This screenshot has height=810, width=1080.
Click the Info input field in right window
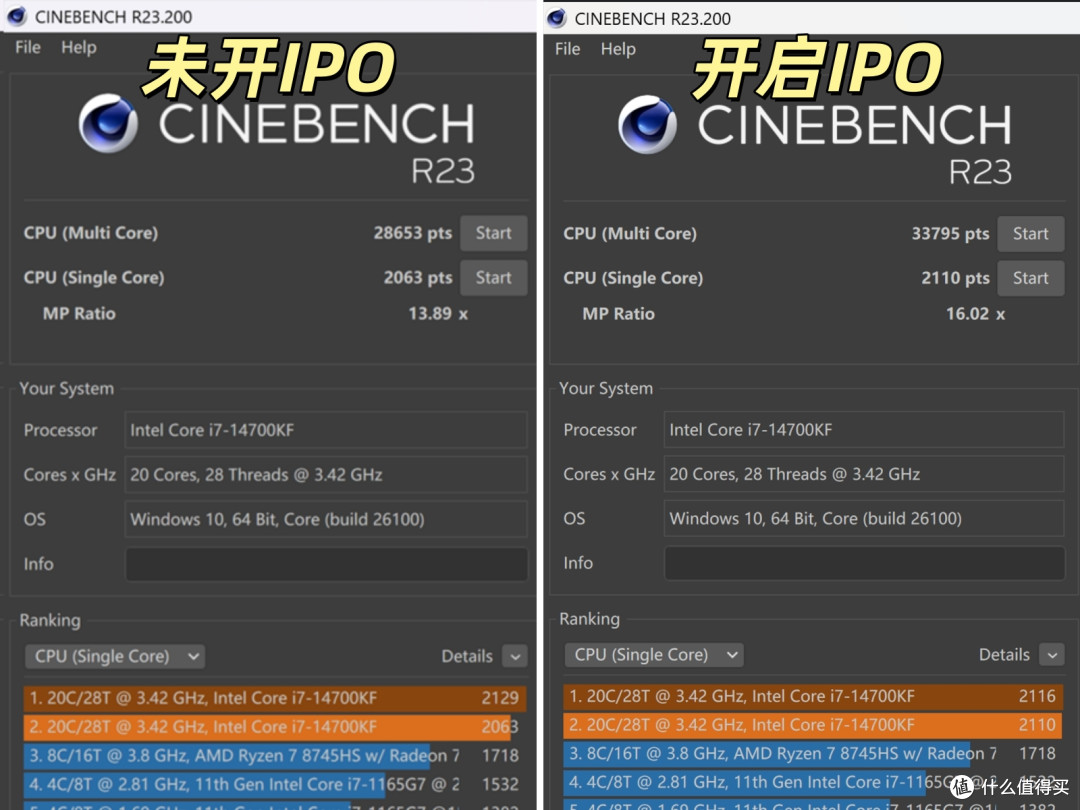click(x=864, y=563)
